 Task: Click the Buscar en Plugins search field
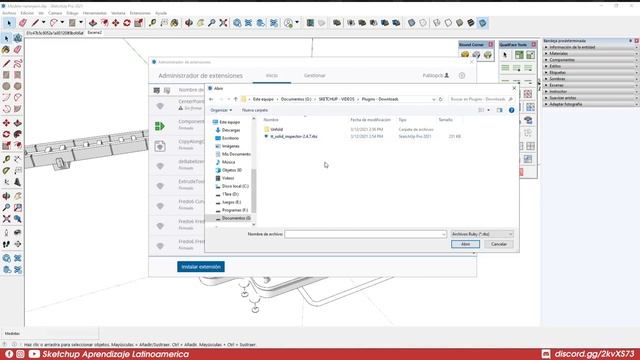(x=481, y=99)
